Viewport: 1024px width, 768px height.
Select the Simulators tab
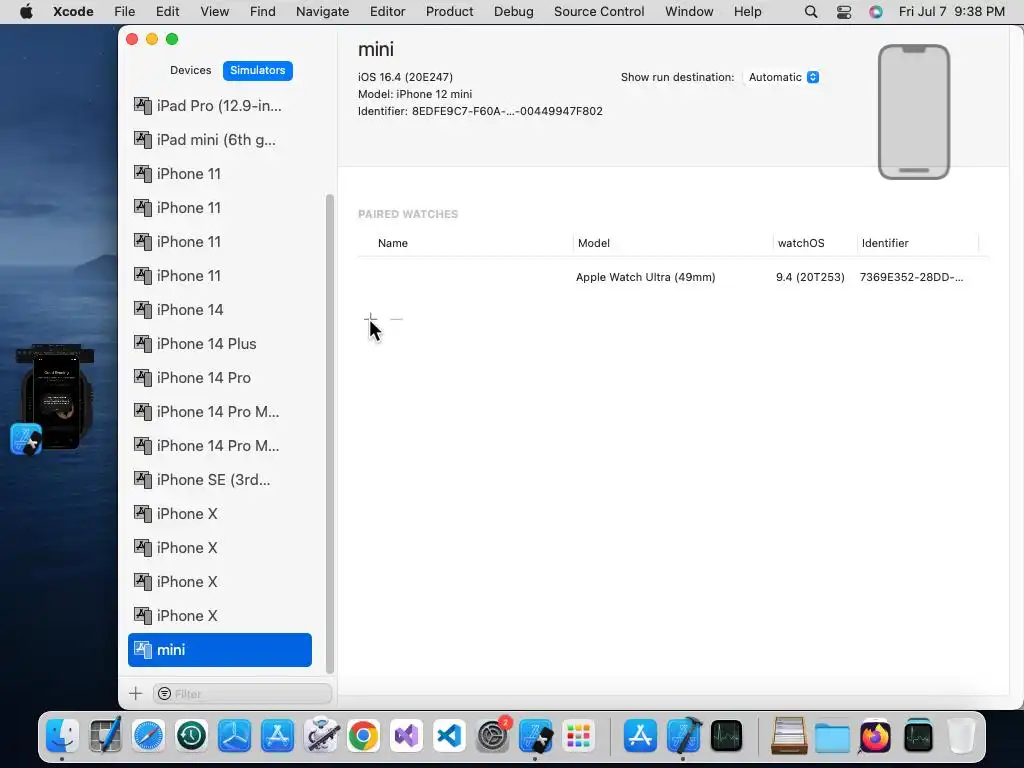tap(257, 71)
